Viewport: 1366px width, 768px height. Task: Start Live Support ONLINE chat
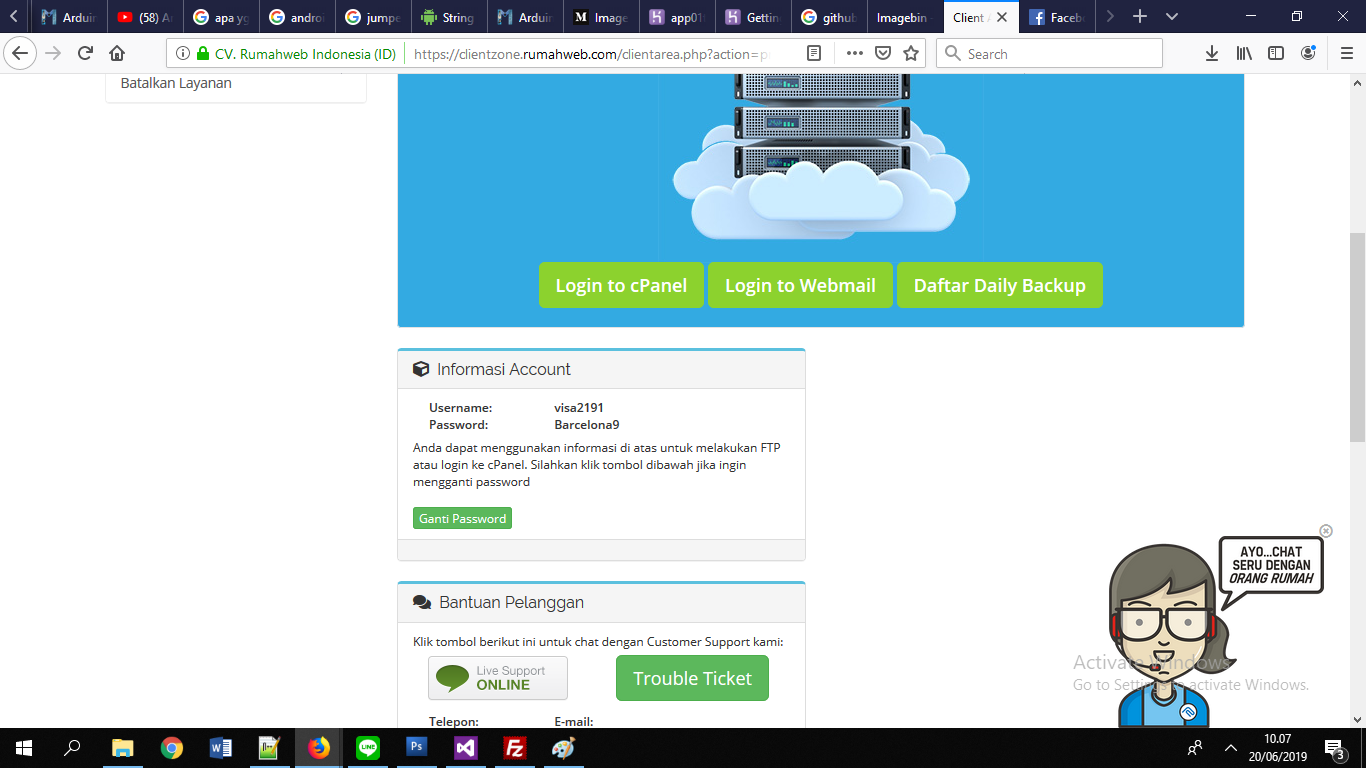click(498, 678)
